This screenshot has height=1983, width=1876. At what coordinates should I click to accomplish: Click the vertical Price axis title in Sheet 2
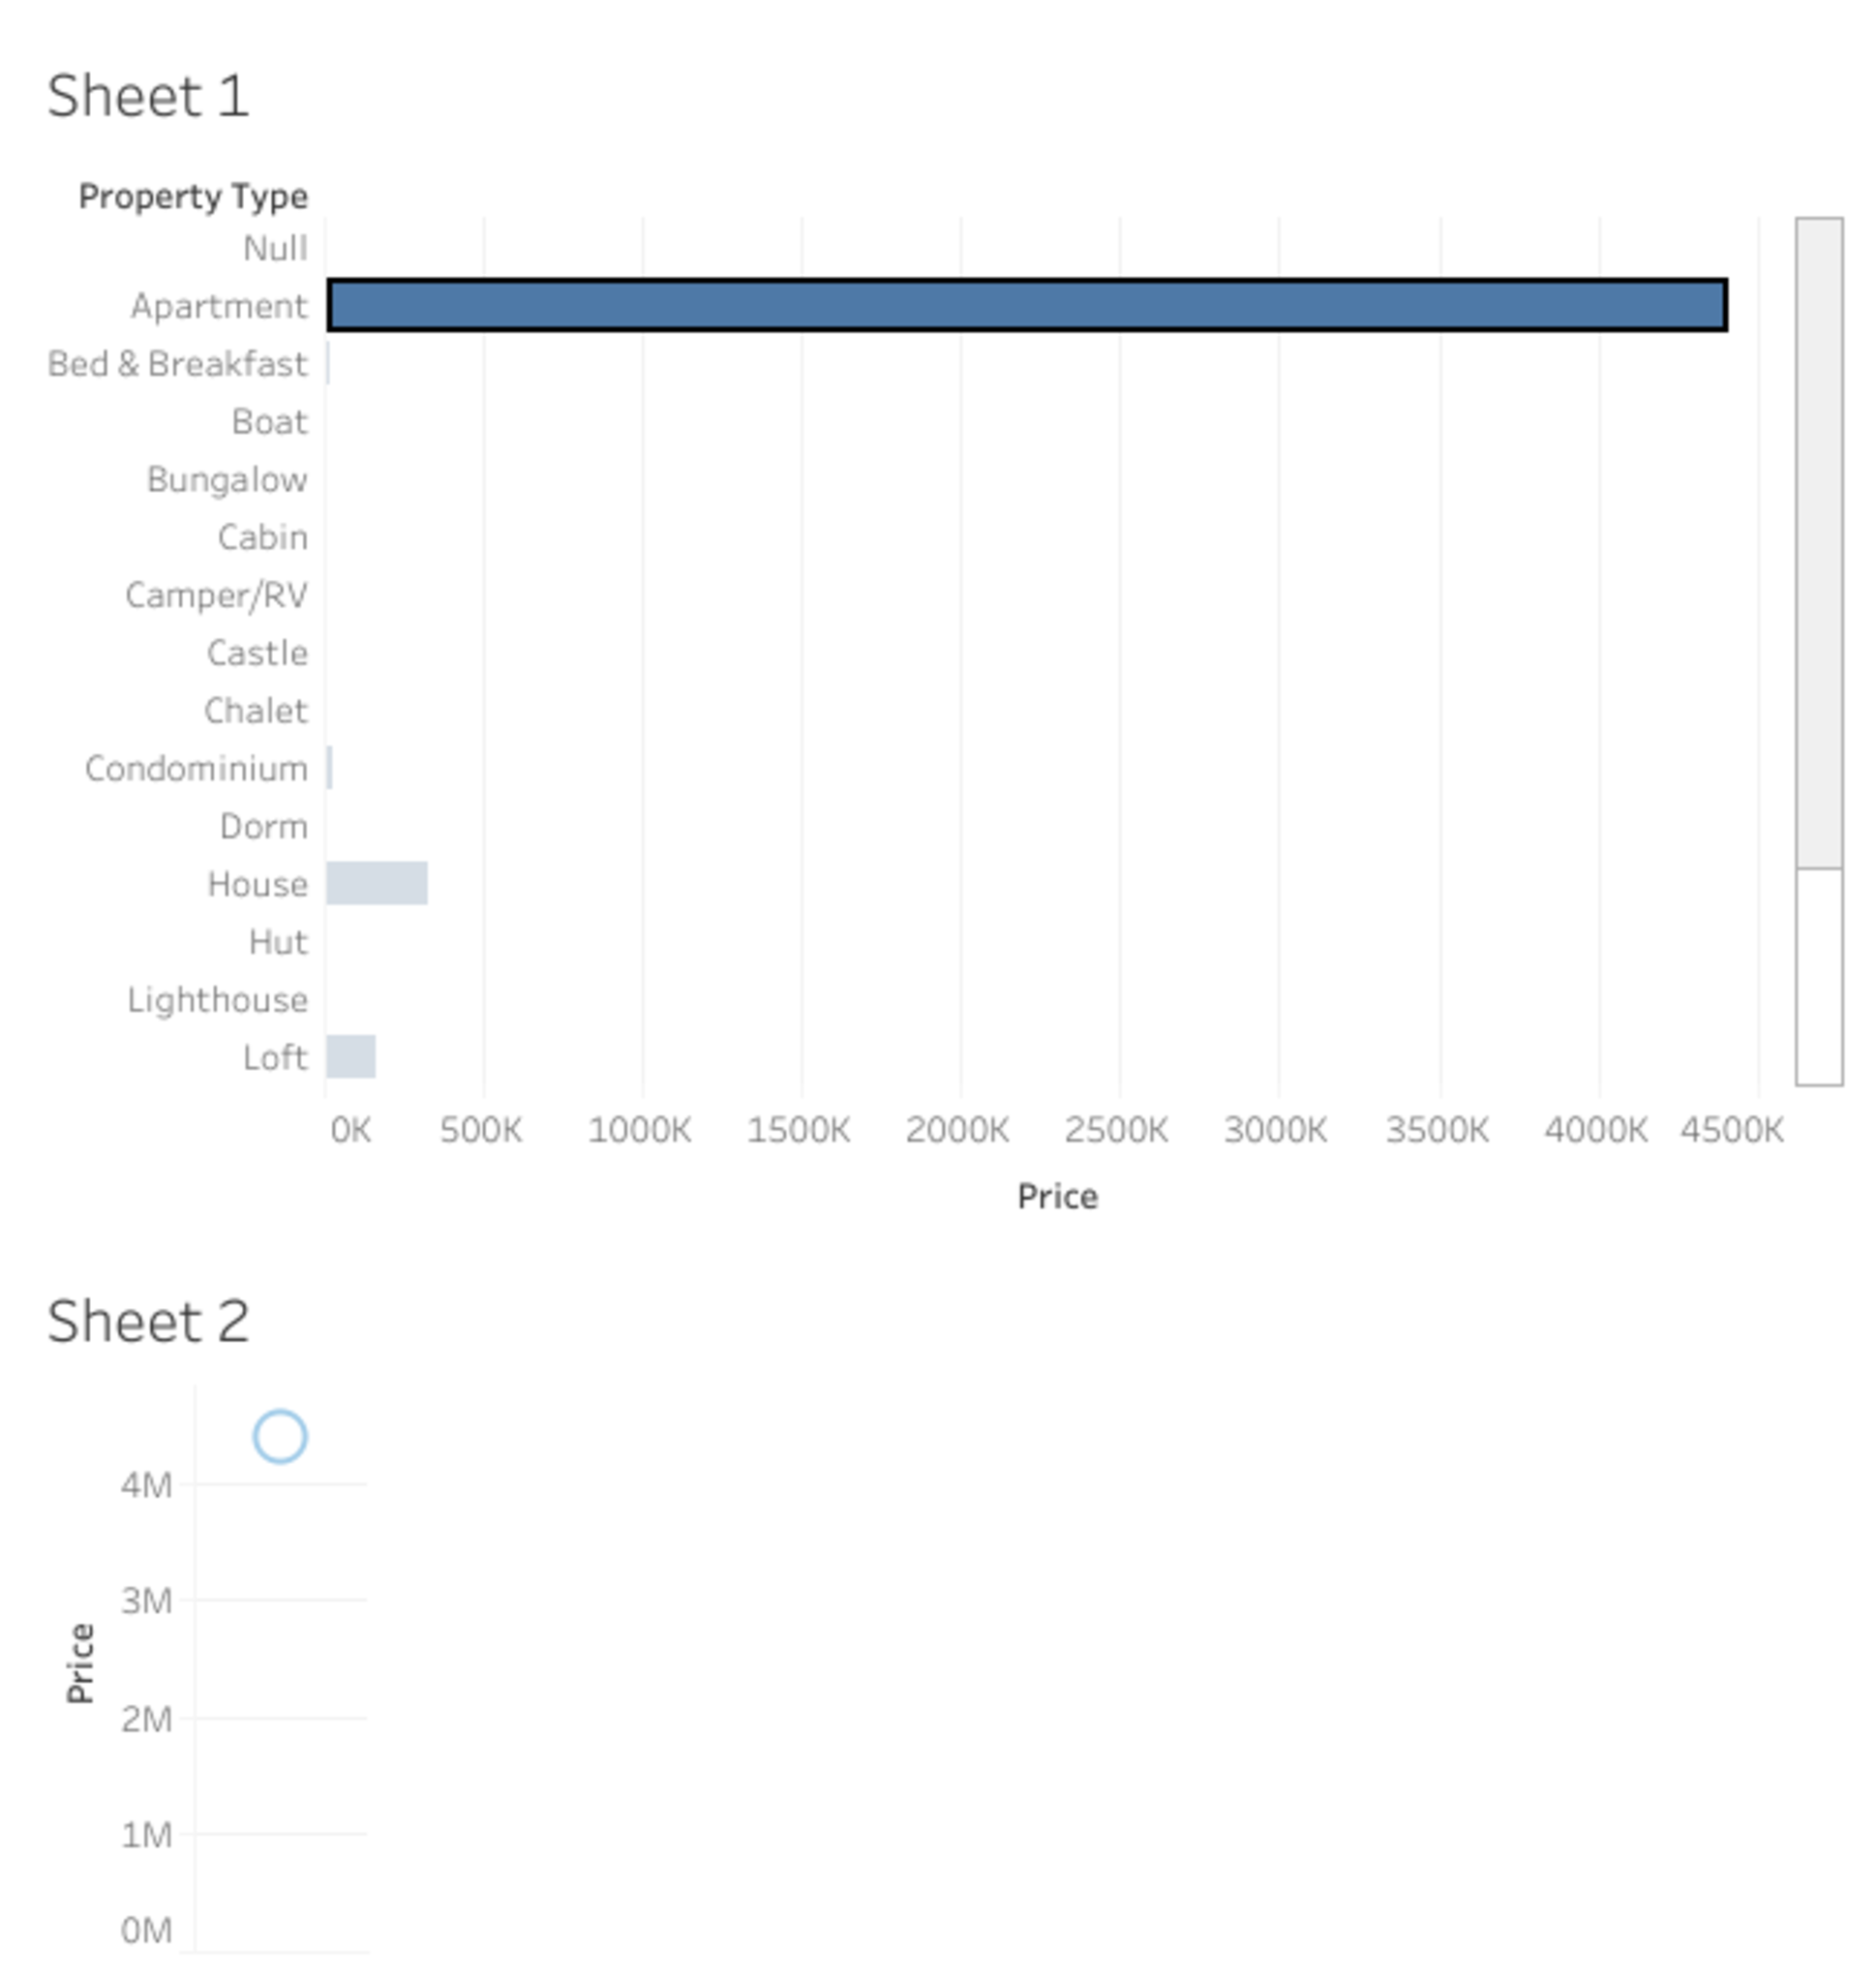point(80,1662)
